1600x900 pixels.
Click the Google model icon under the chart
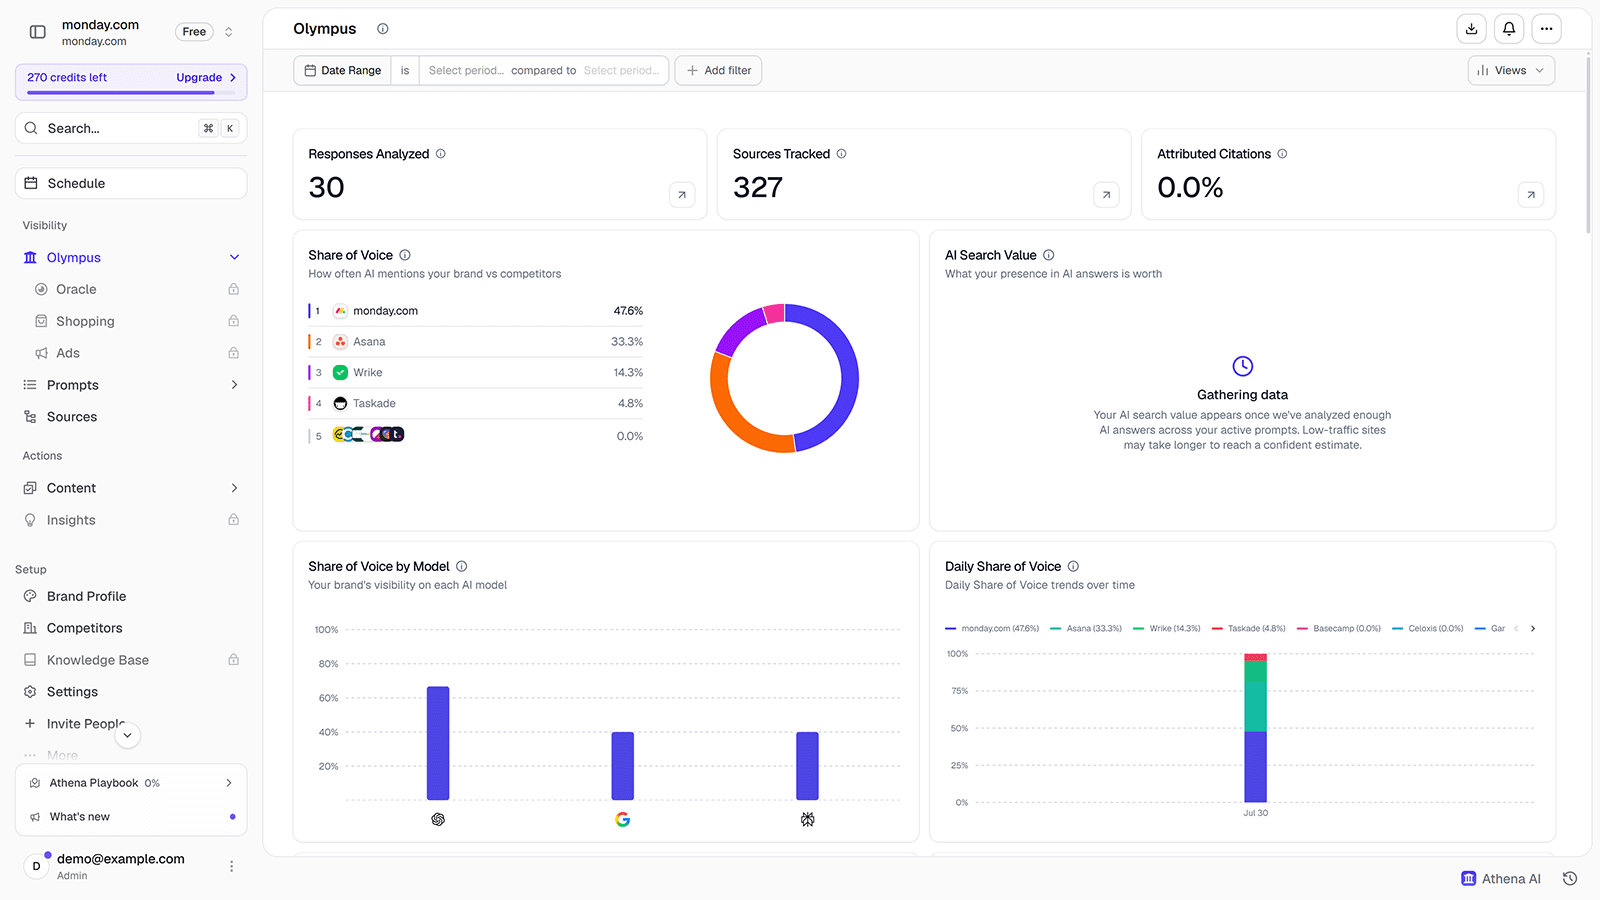tap(623, 819)
